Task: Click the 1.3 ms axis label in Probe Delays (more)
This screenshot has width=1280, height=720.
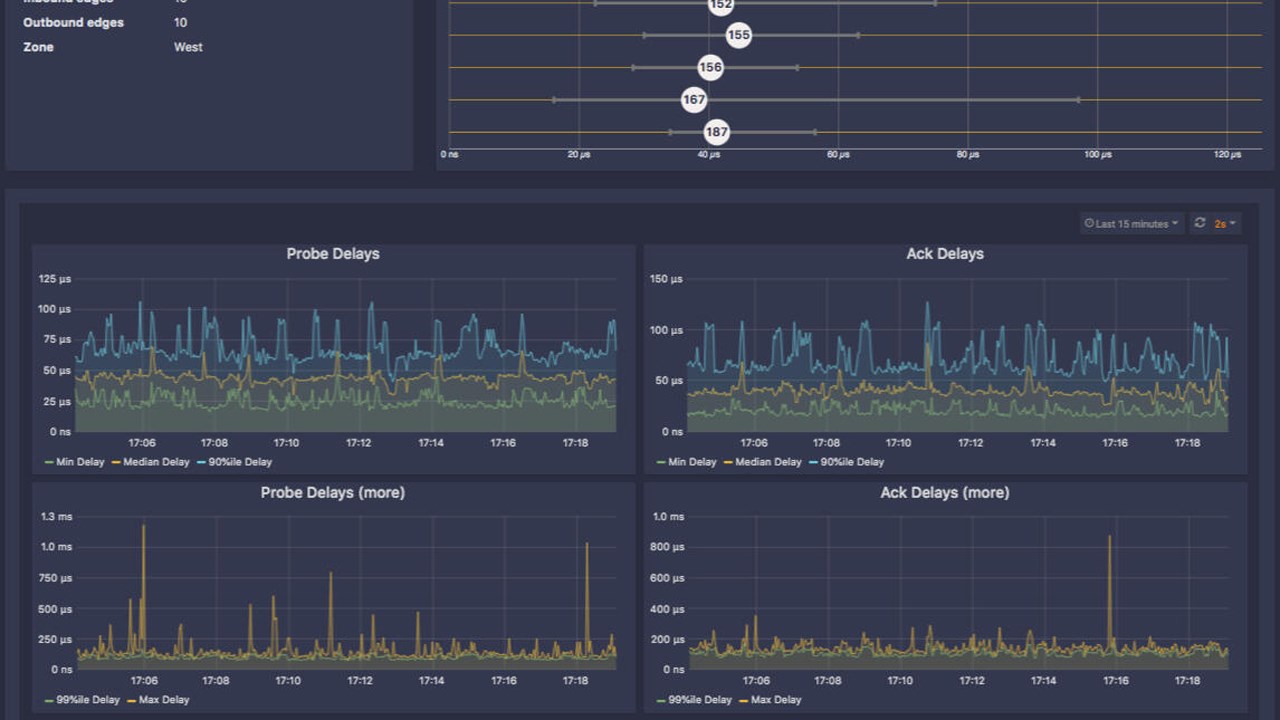Action: click(56, 517)
